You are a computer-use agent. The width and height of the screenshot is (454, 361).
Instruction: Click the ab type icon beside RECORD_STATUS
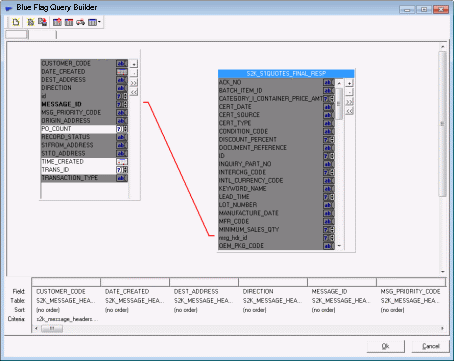coord(122,137)
